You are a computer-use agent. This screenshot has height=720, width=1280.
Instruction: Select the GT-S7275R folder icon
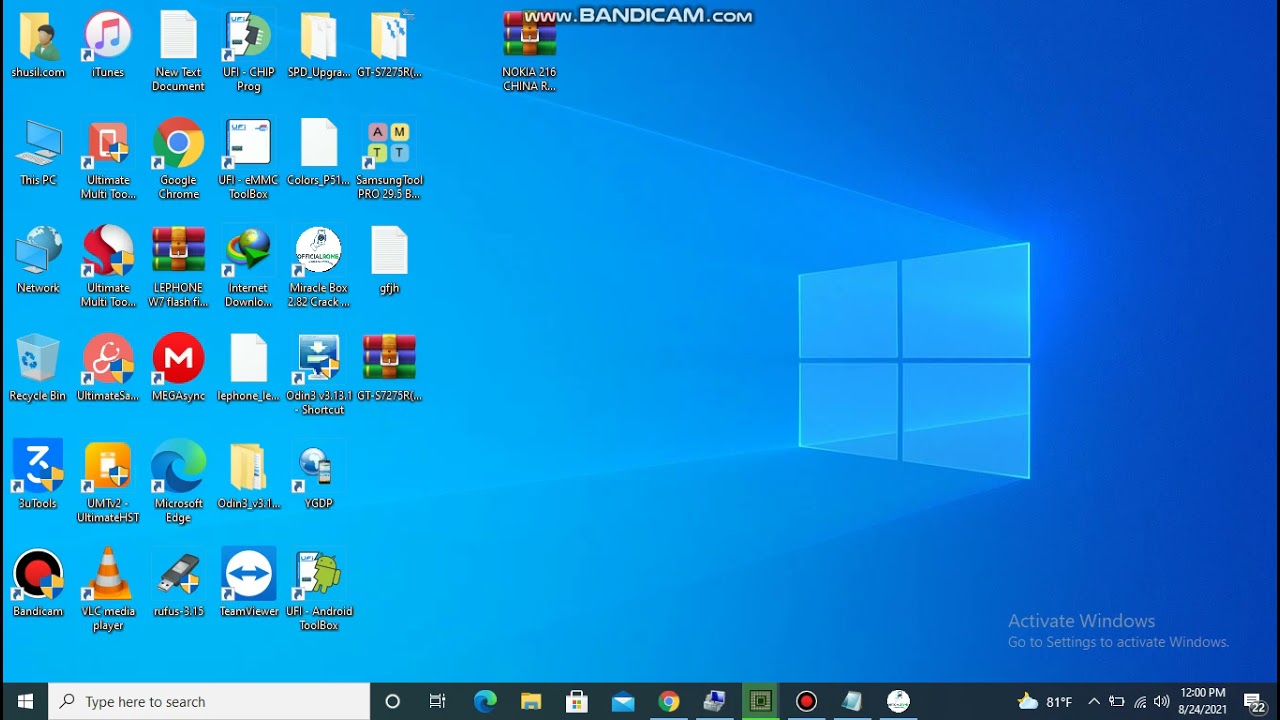[x=389, y=45]
